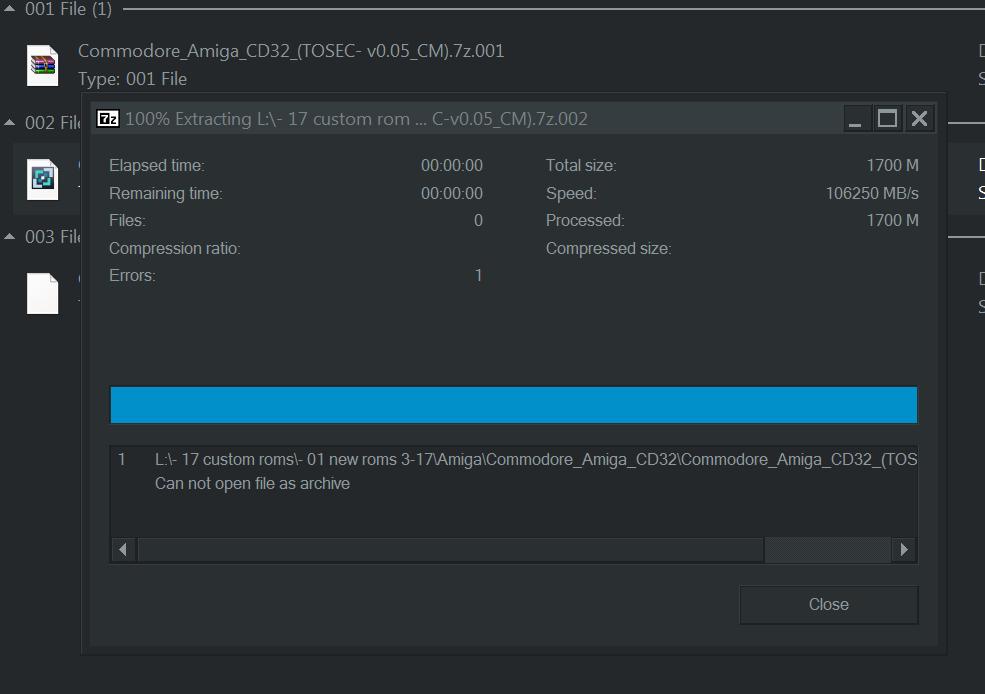Click the WinRAR icon of the .7z.001 file
The height and width of the screenshot is (694, 985).
click(x=43, y=65)
